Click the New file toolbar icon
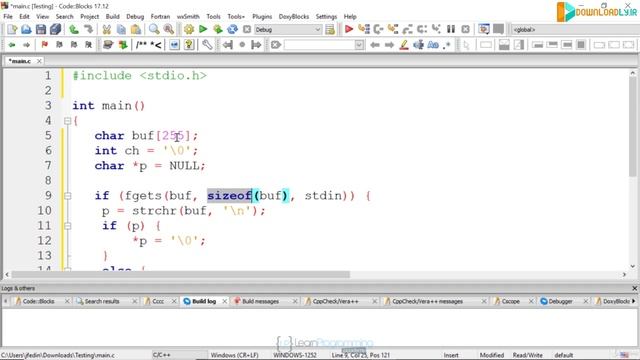Screen dimensions: 640x360 (x=12, y=29)
